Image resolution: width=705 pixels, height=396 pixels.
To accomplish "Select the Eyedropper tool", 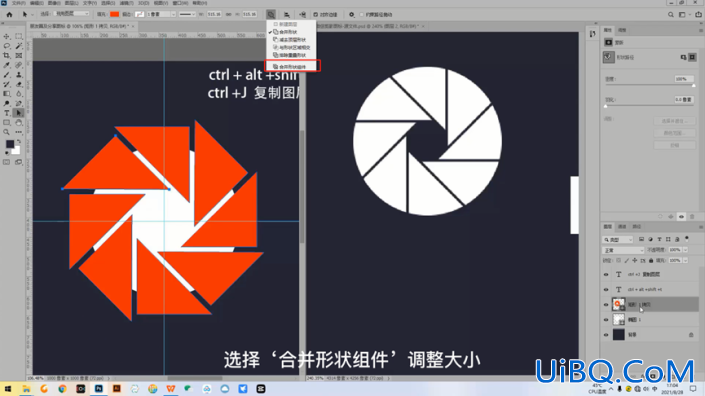I will click(x=6, y=65).
